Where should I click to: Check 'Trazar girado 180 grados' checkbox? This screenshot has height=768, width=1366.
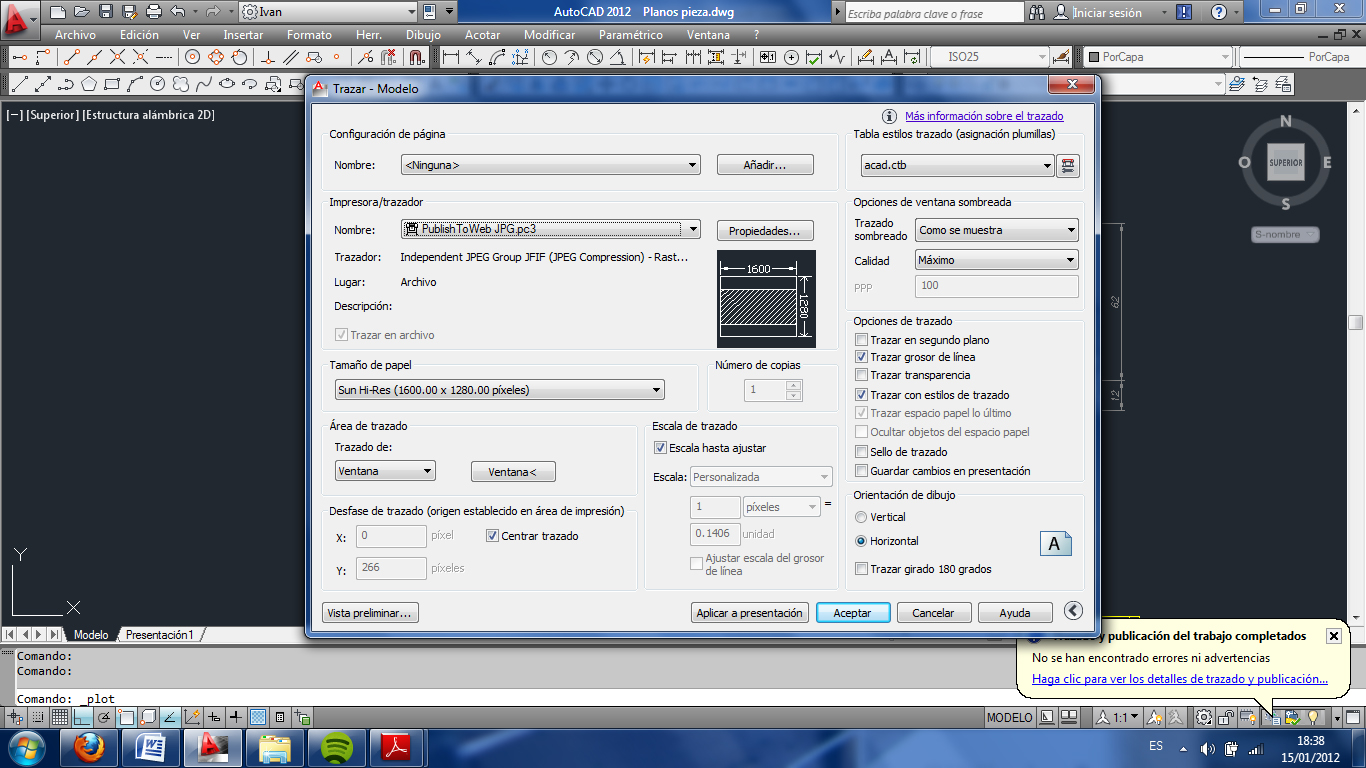pos(862,569)
